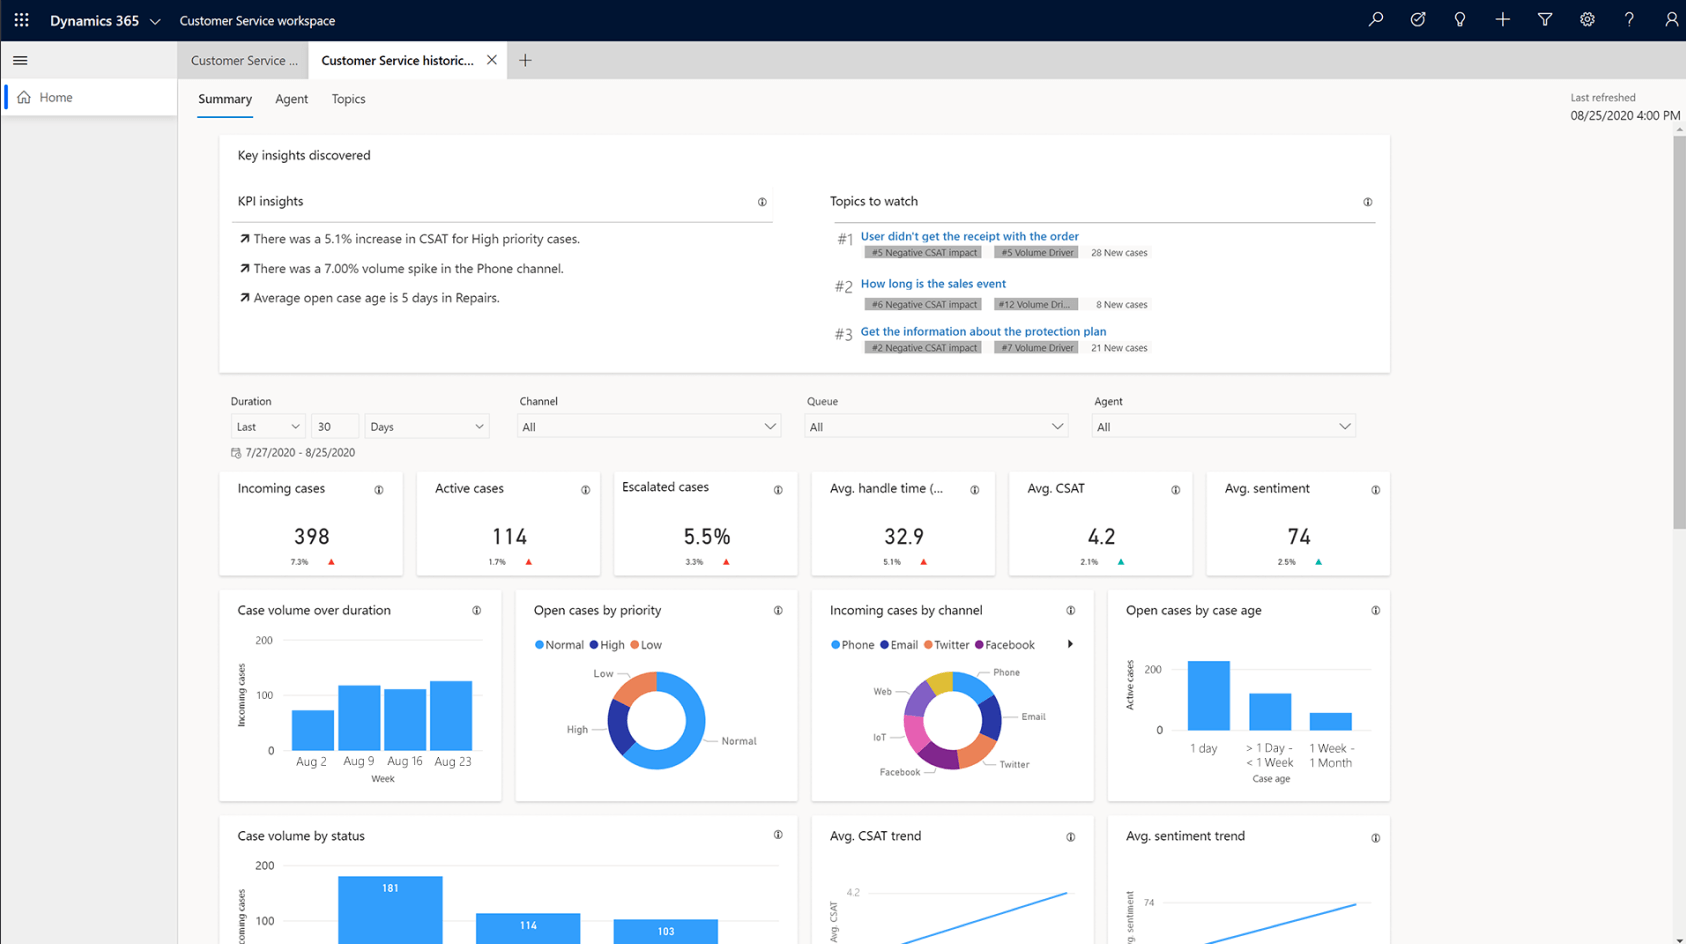Click the vertical page scrollbar
1686x944 pixels.
point(1679,332)
